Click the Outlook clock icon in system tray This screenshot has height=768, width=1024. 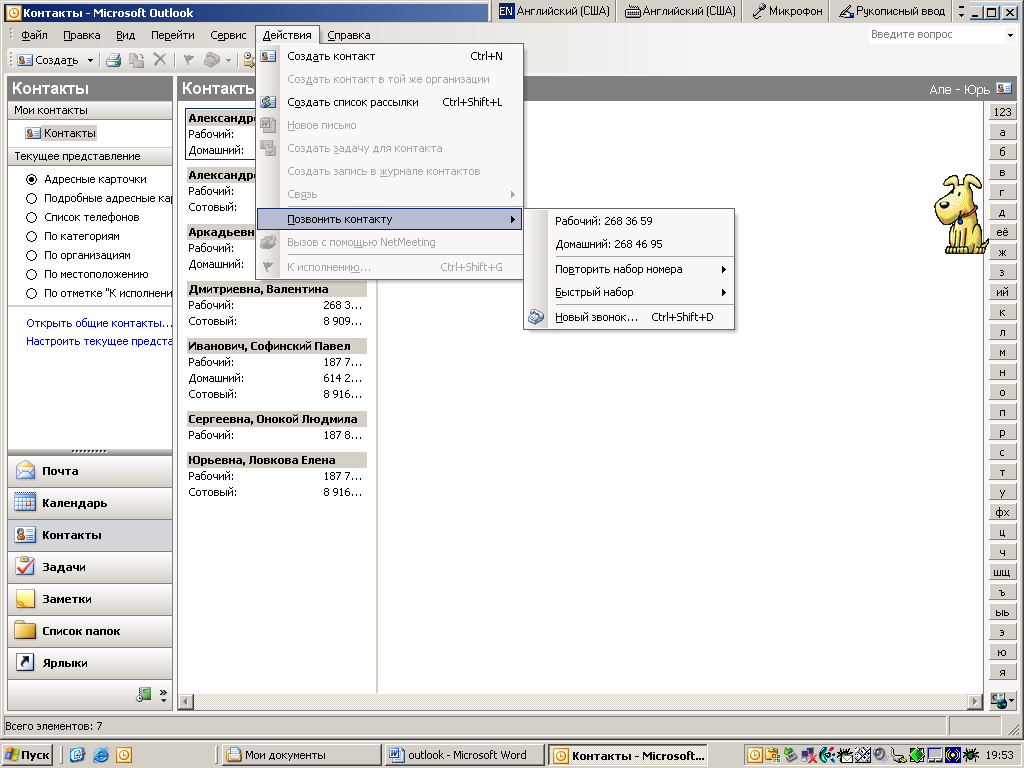point(754,755)
